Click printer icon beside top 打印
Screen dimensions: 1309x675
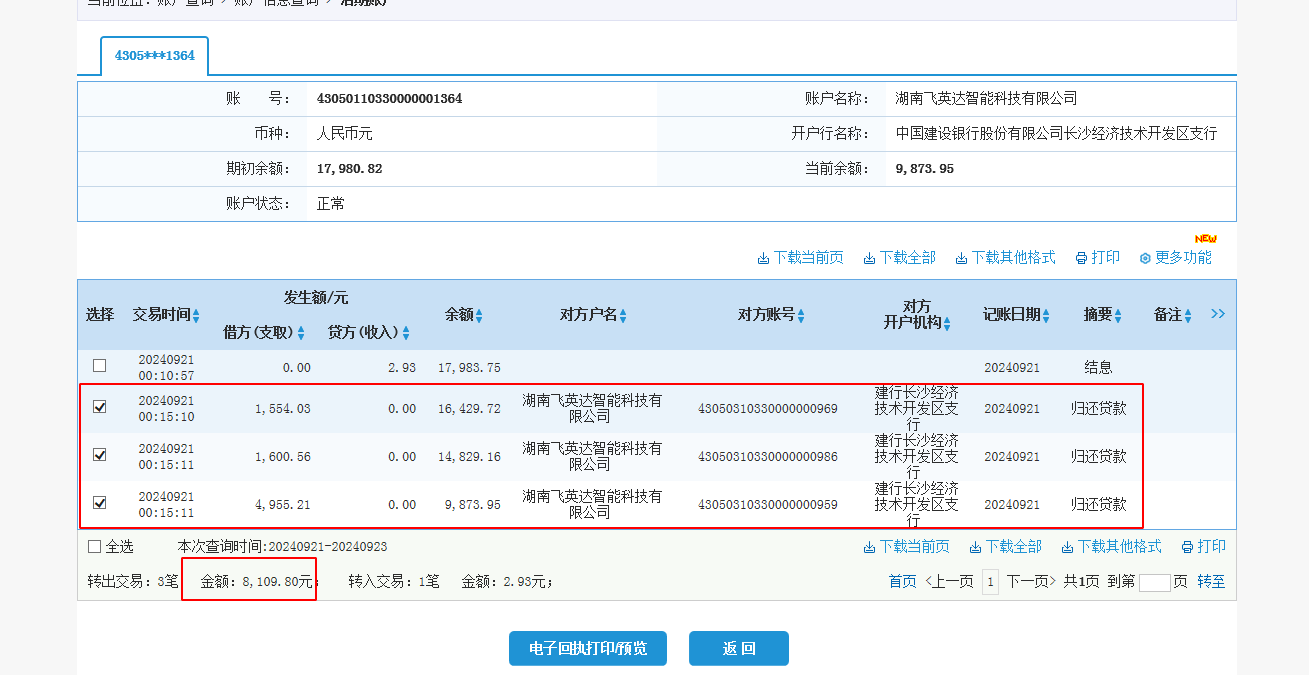(x=1081, y=259)
